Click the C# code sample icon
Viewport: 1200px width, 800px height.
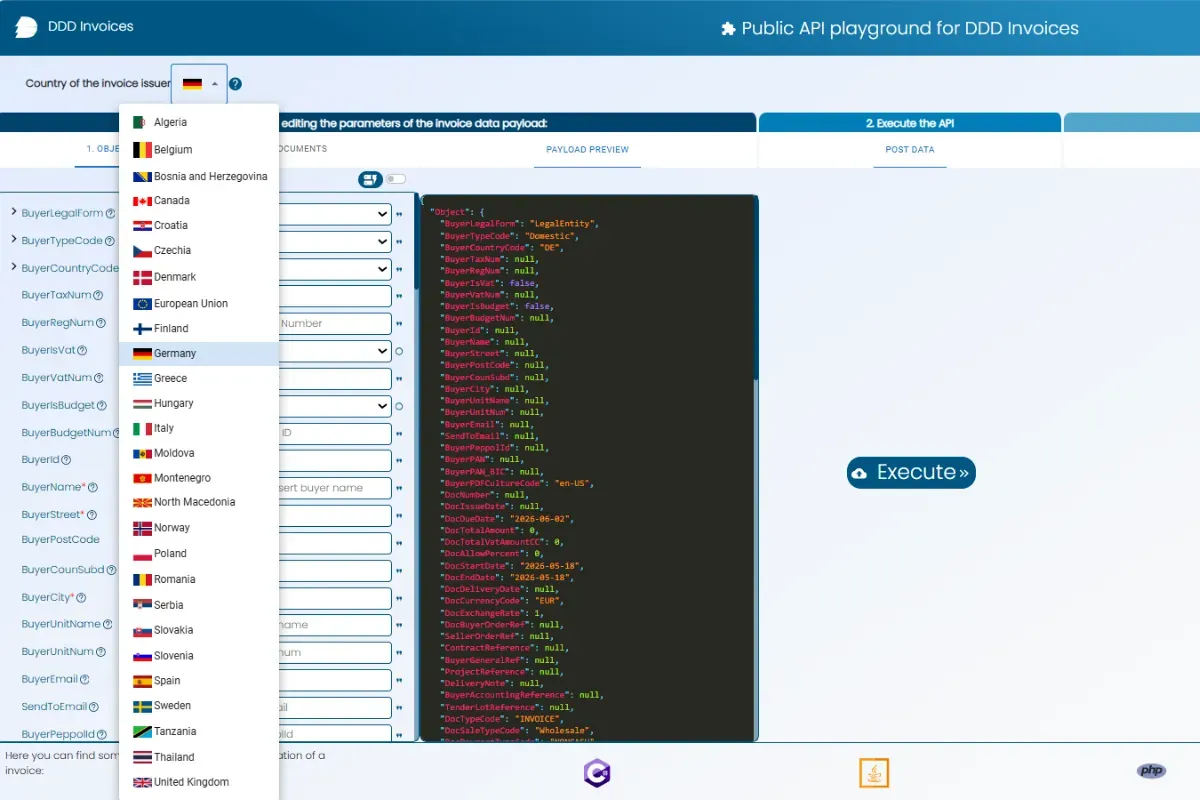point(597,772)
